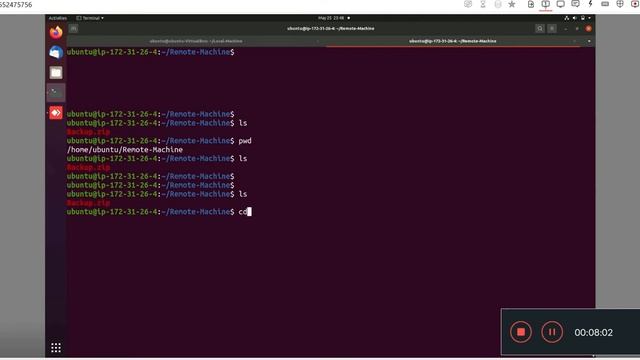Viewport: 640px width, 360px height.
Task: Click the red record icon in top toolbar
Action: 635,4
